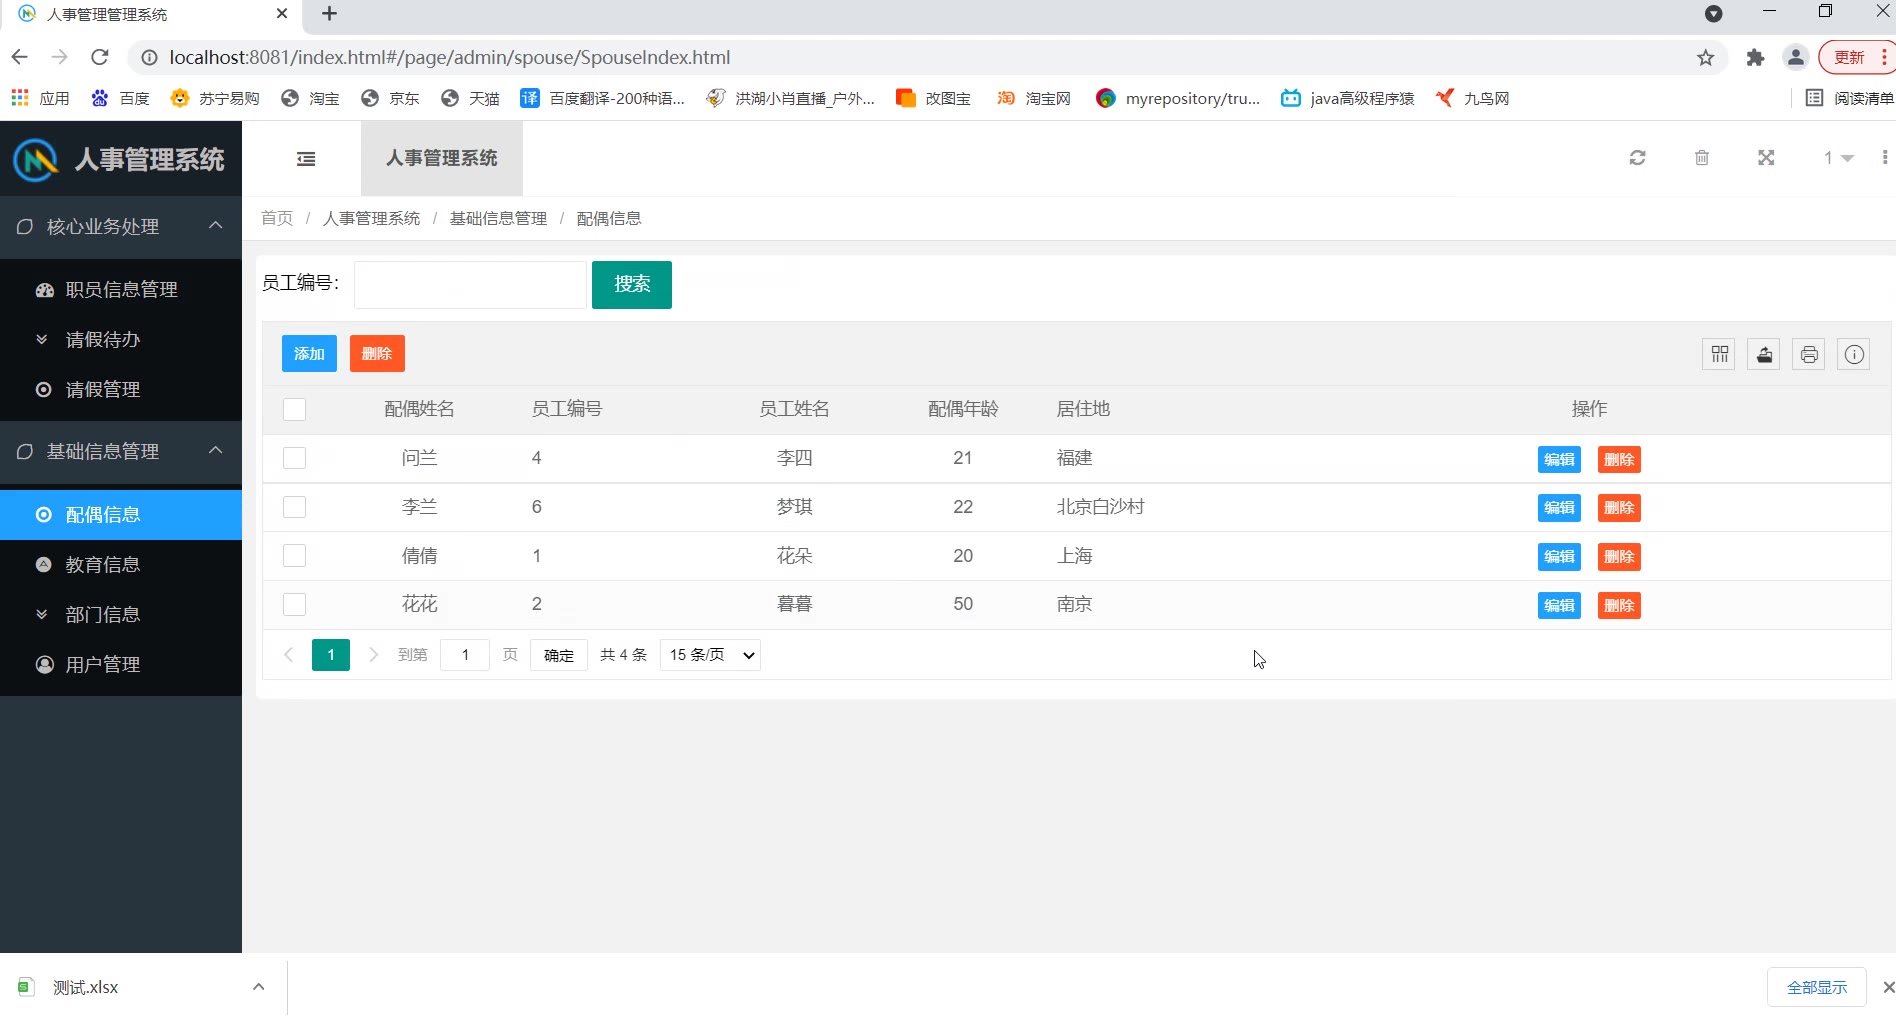Click the browser 更新 button
Screen dimensions: 1896x1016
(1857, 58)
